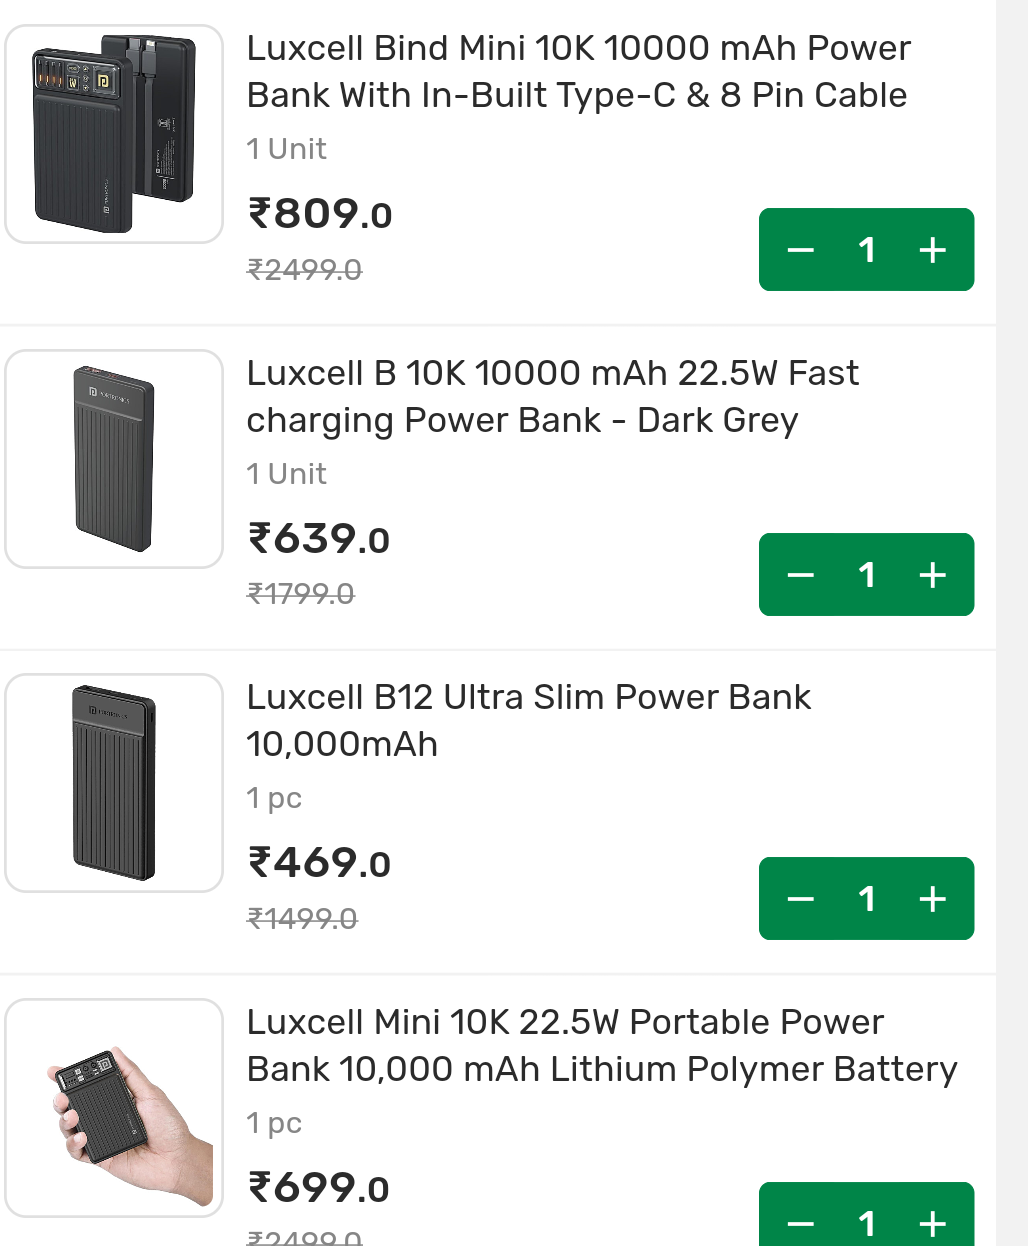The width and height of the screenshot is (1028, 1246).
Task: Increase quantity of Luxcell B12 Ultra Slim
Action: click(932, 898)
